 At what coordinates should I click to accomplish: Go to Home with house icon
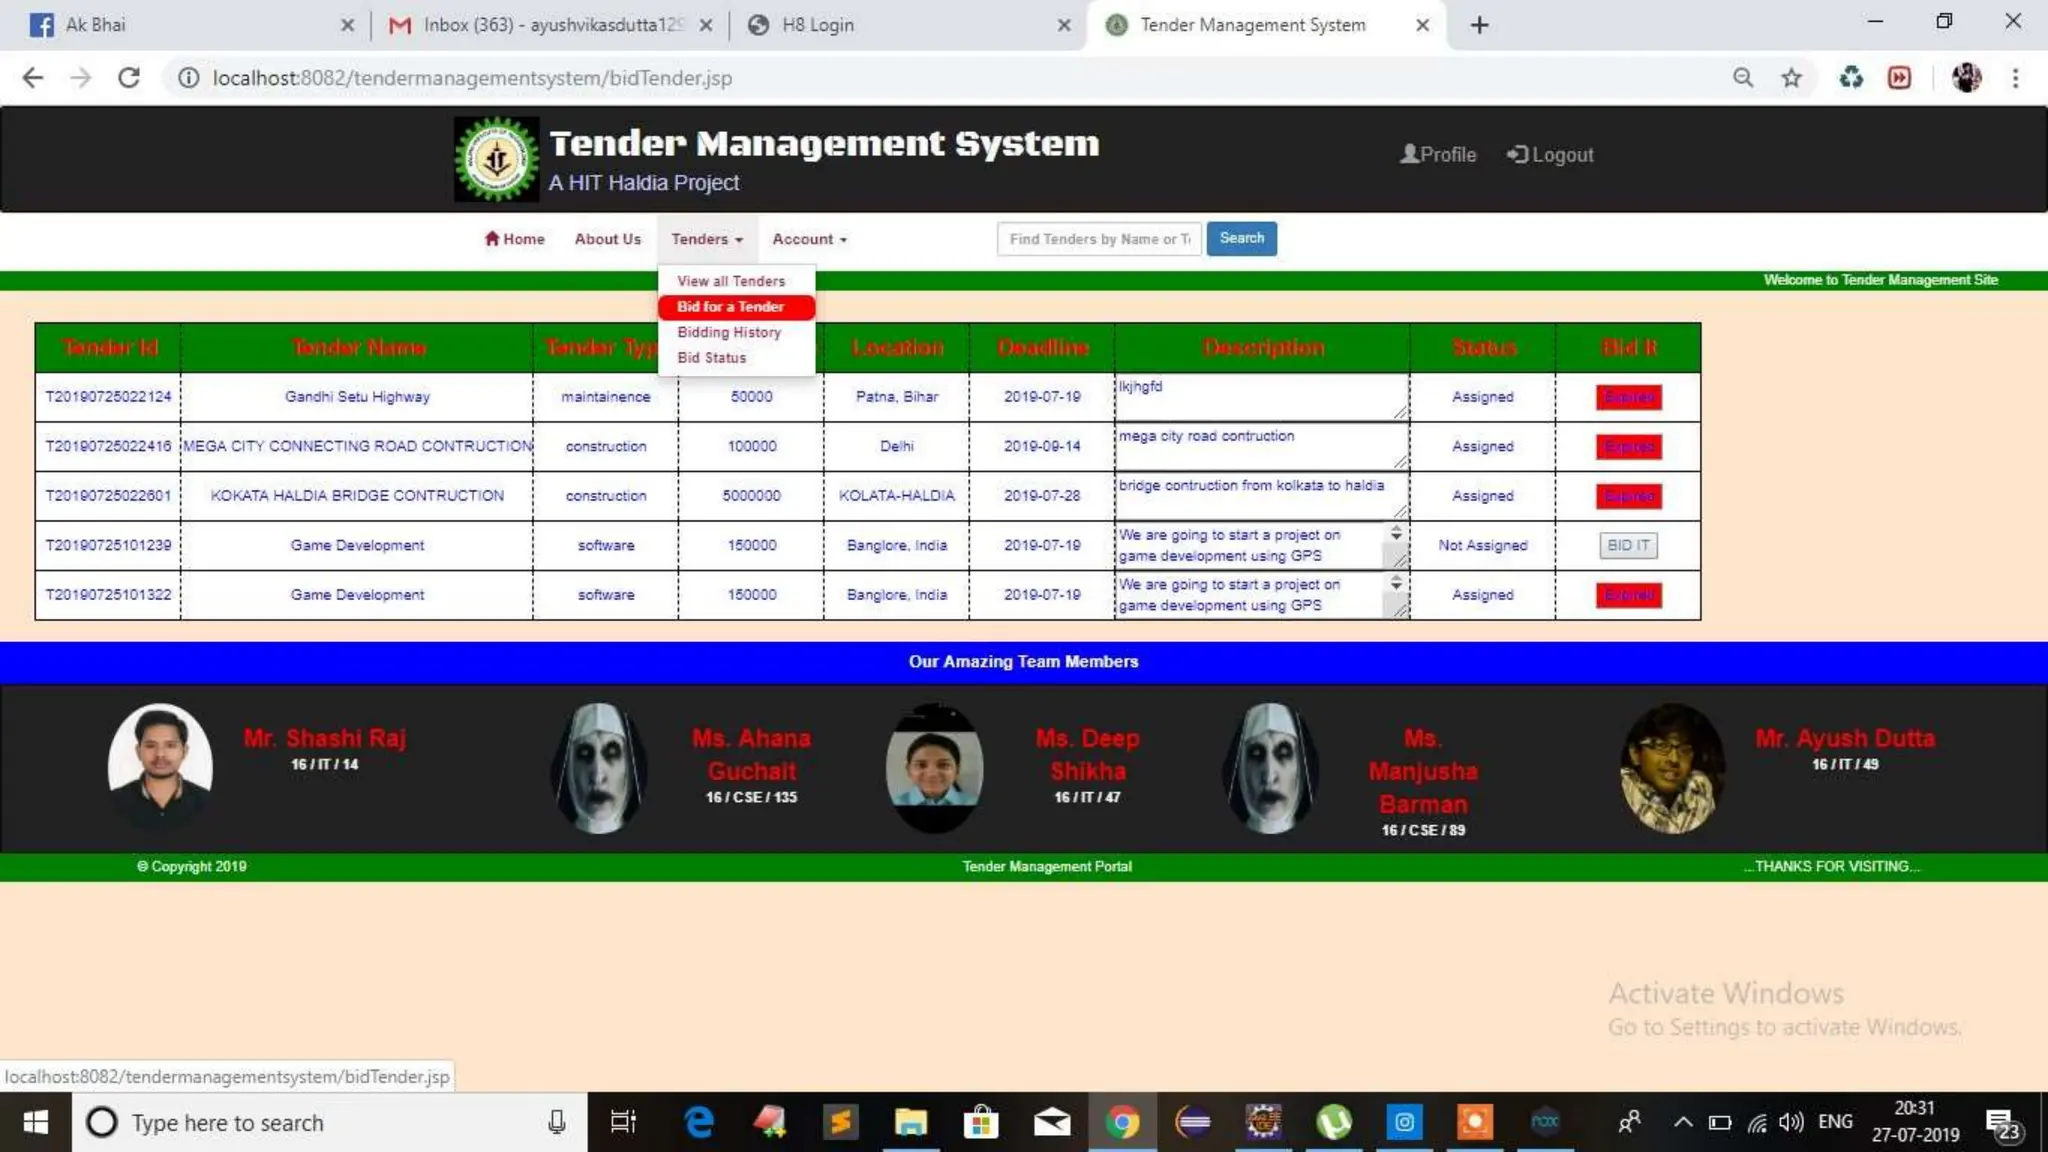click(514, 239)
